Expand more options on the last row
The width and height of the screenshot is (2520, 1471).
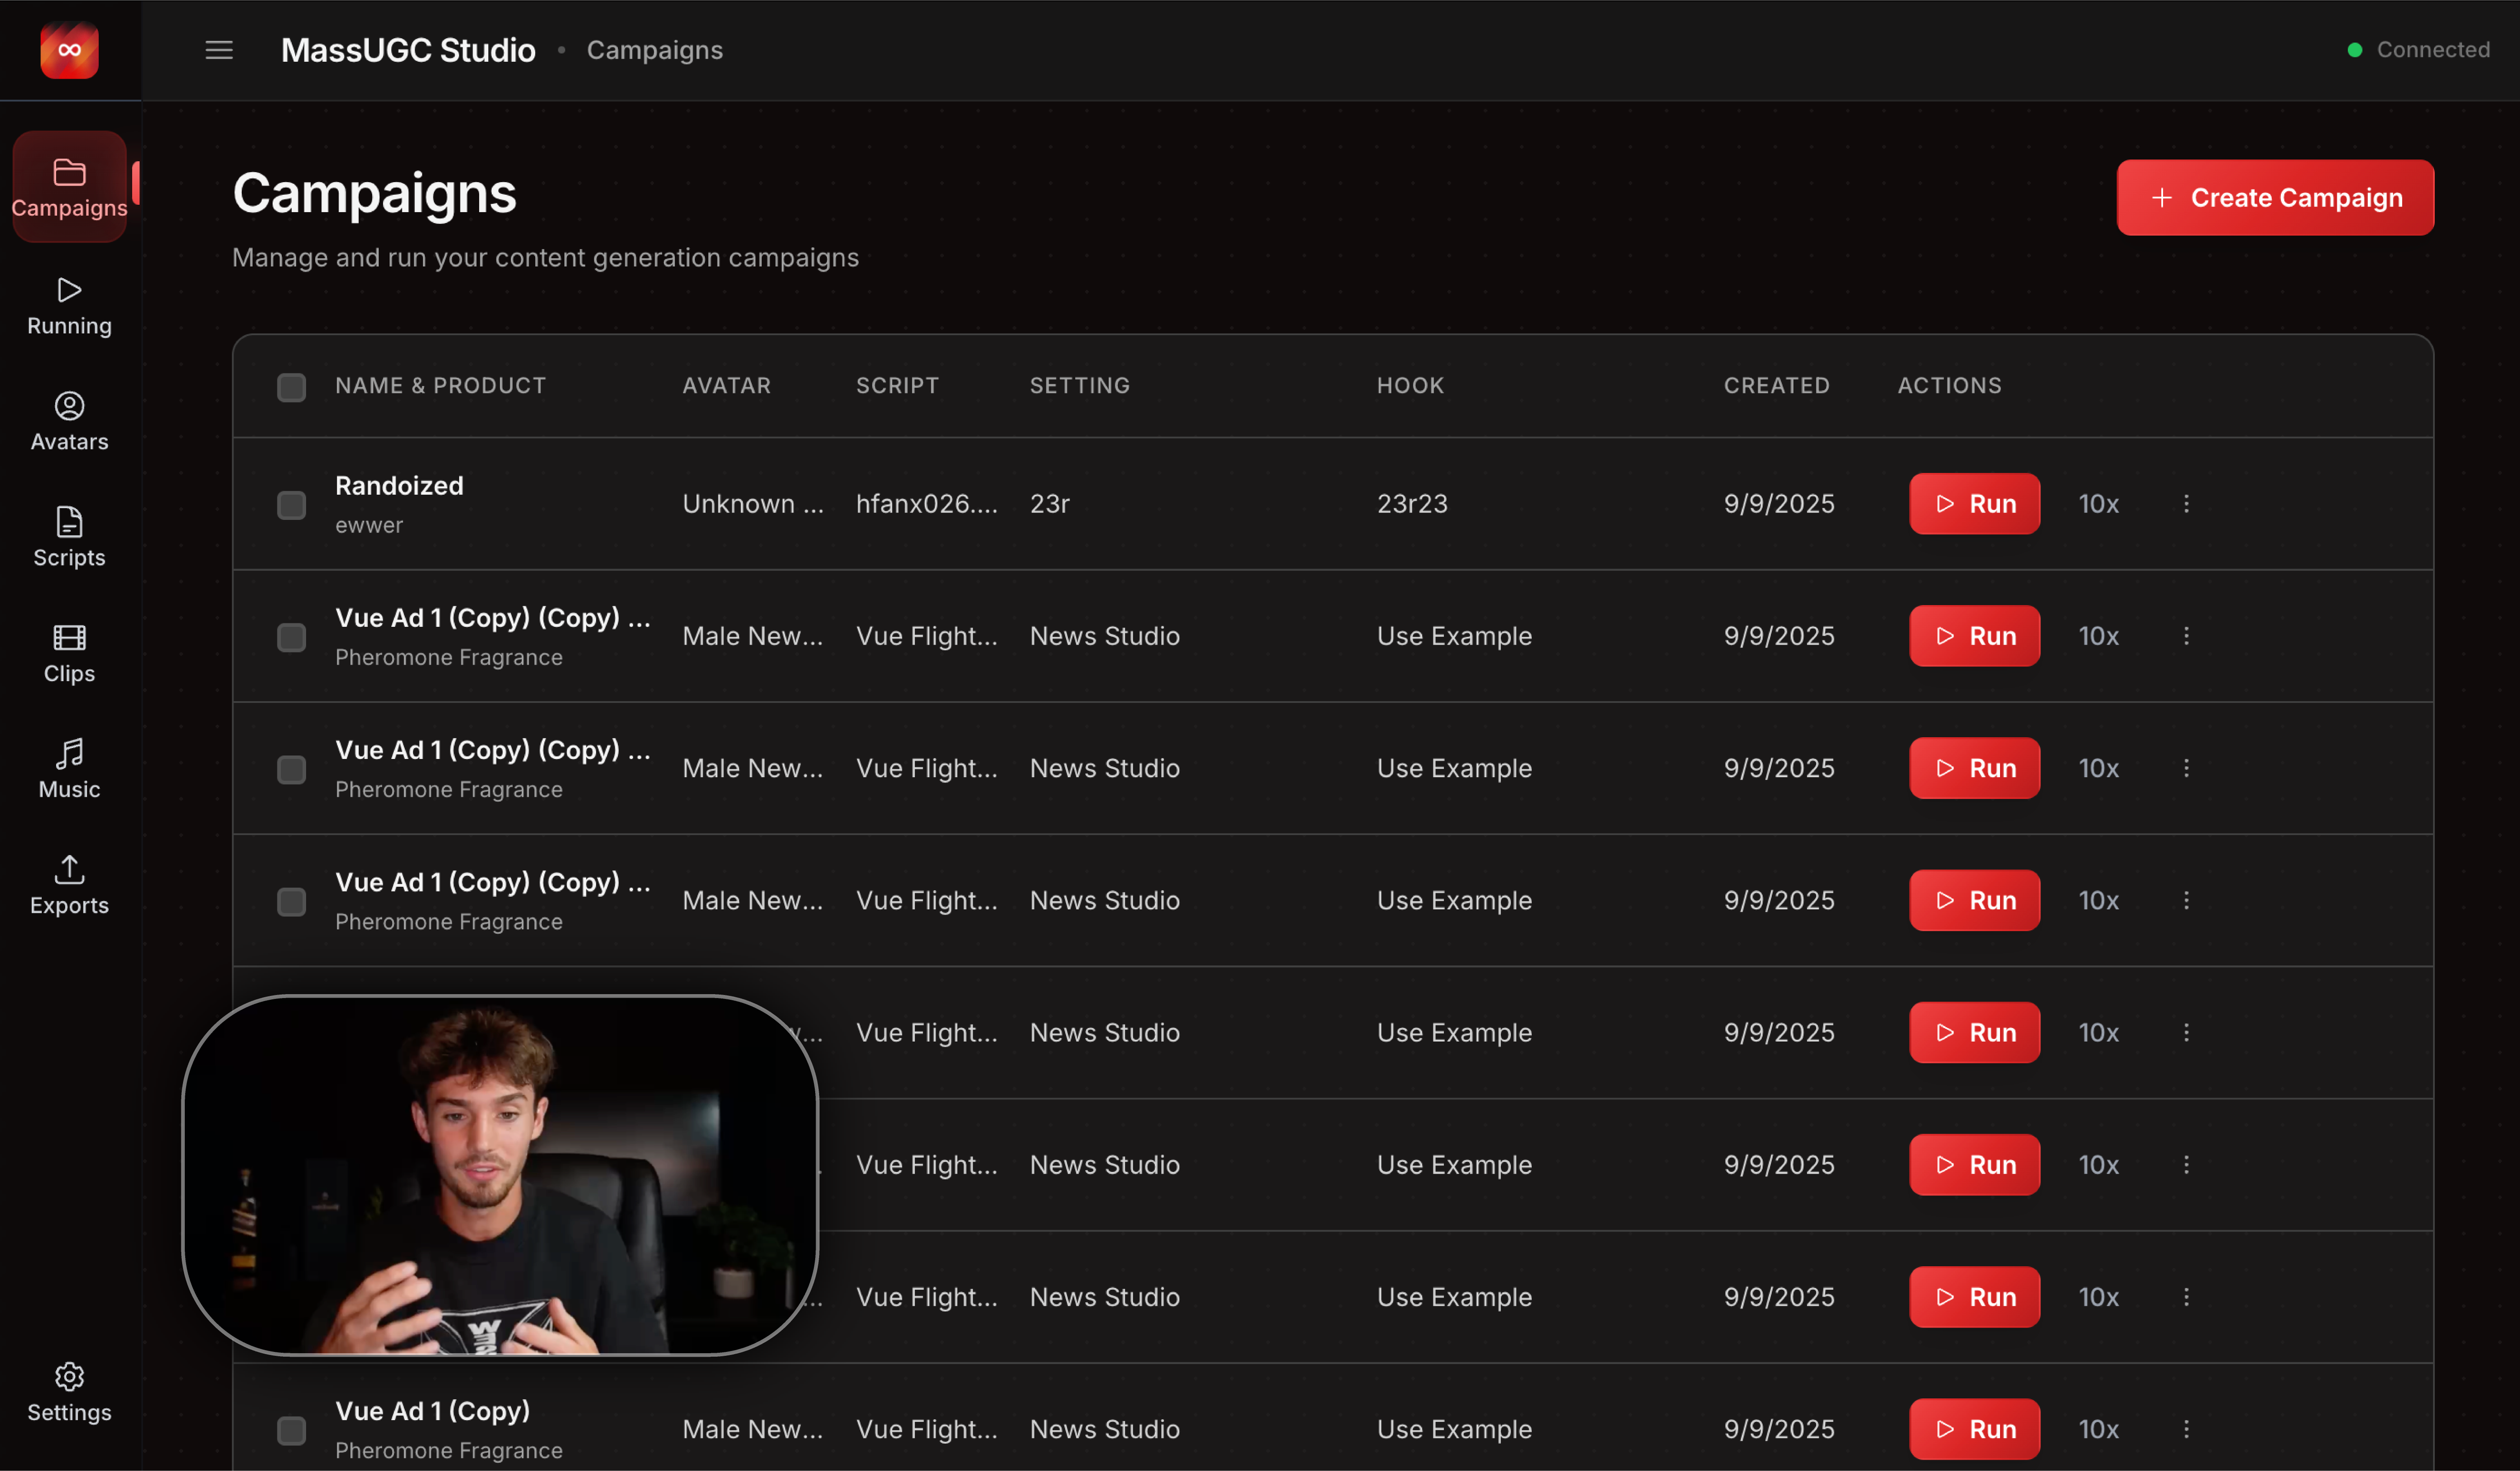2186,1429
